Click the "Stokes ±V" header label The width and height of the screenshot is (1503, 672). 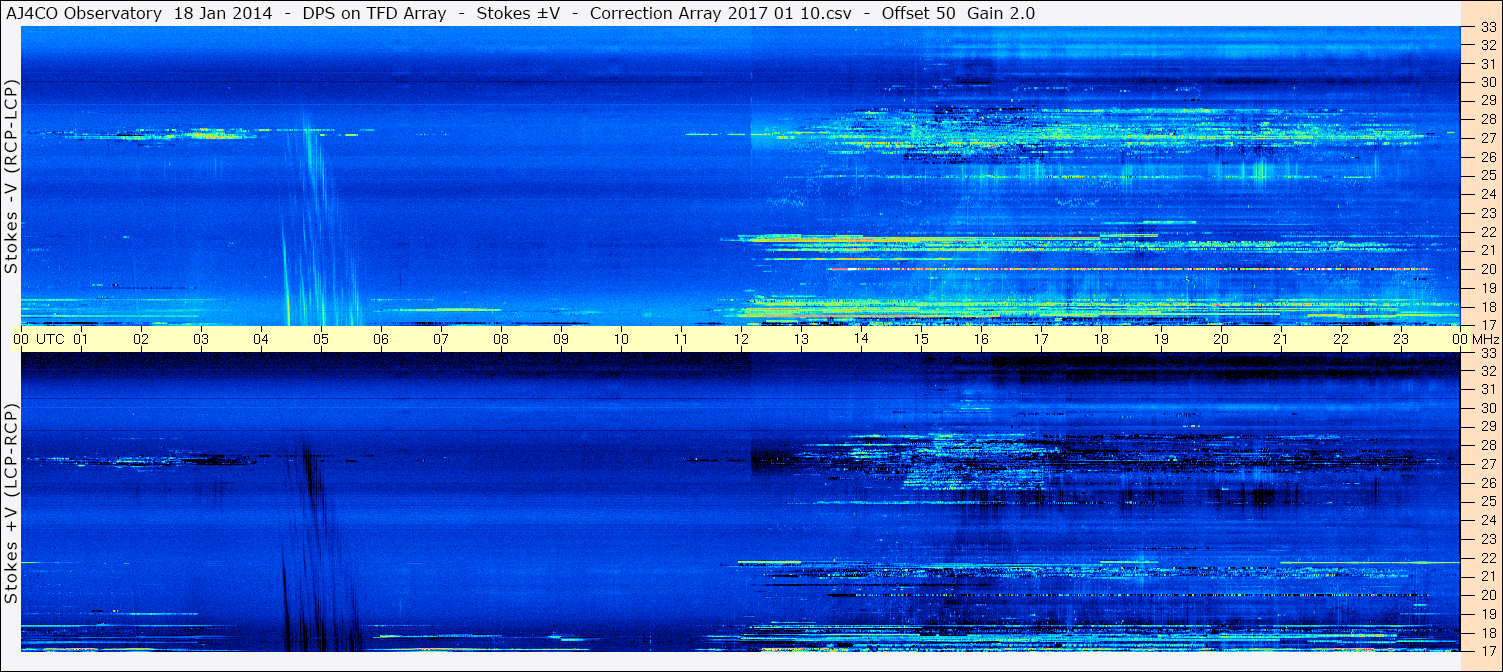(518, 14)
